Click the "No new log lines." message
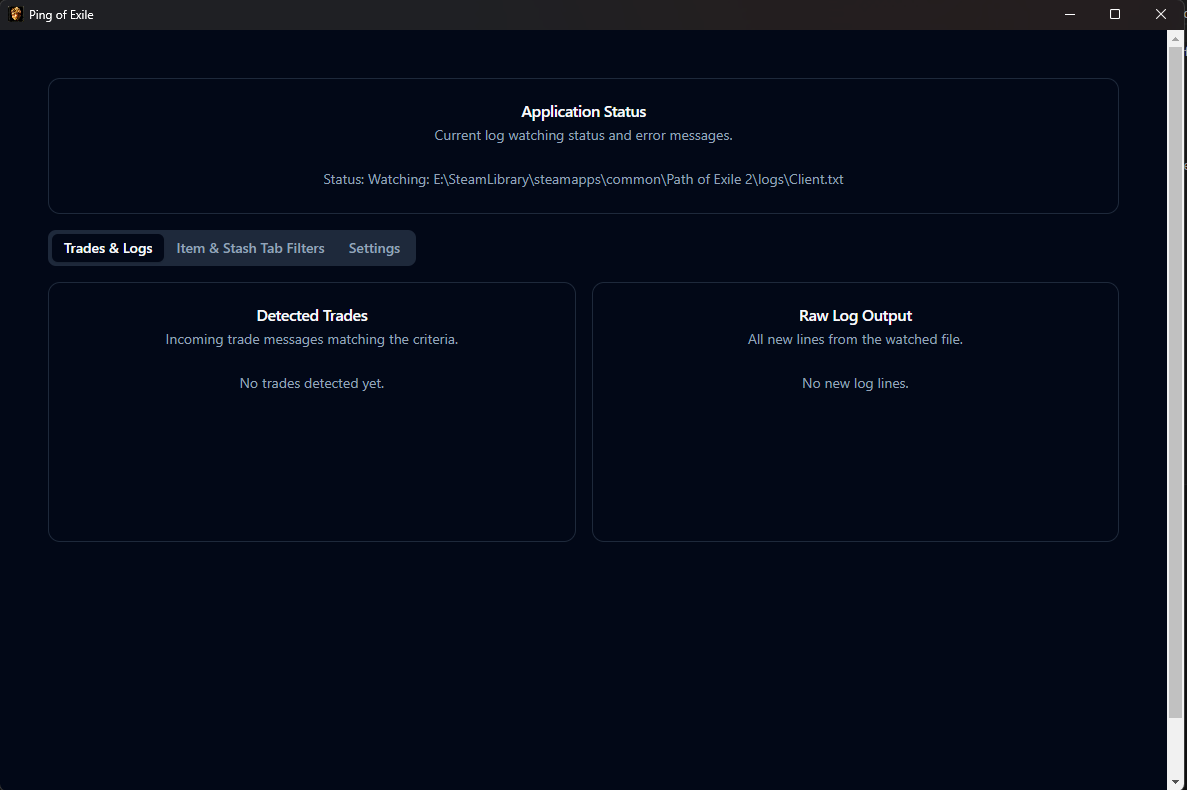 855,384
